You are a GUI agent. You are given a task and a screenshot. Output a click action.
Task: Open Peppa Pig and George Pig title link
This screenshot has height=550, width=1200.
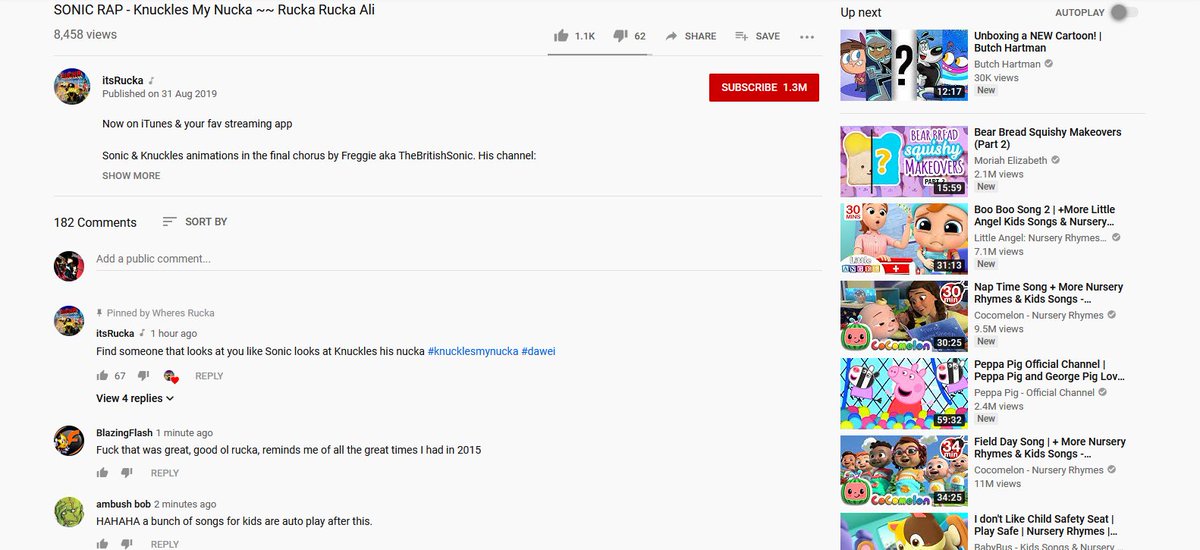click(x=1049, y=370)
